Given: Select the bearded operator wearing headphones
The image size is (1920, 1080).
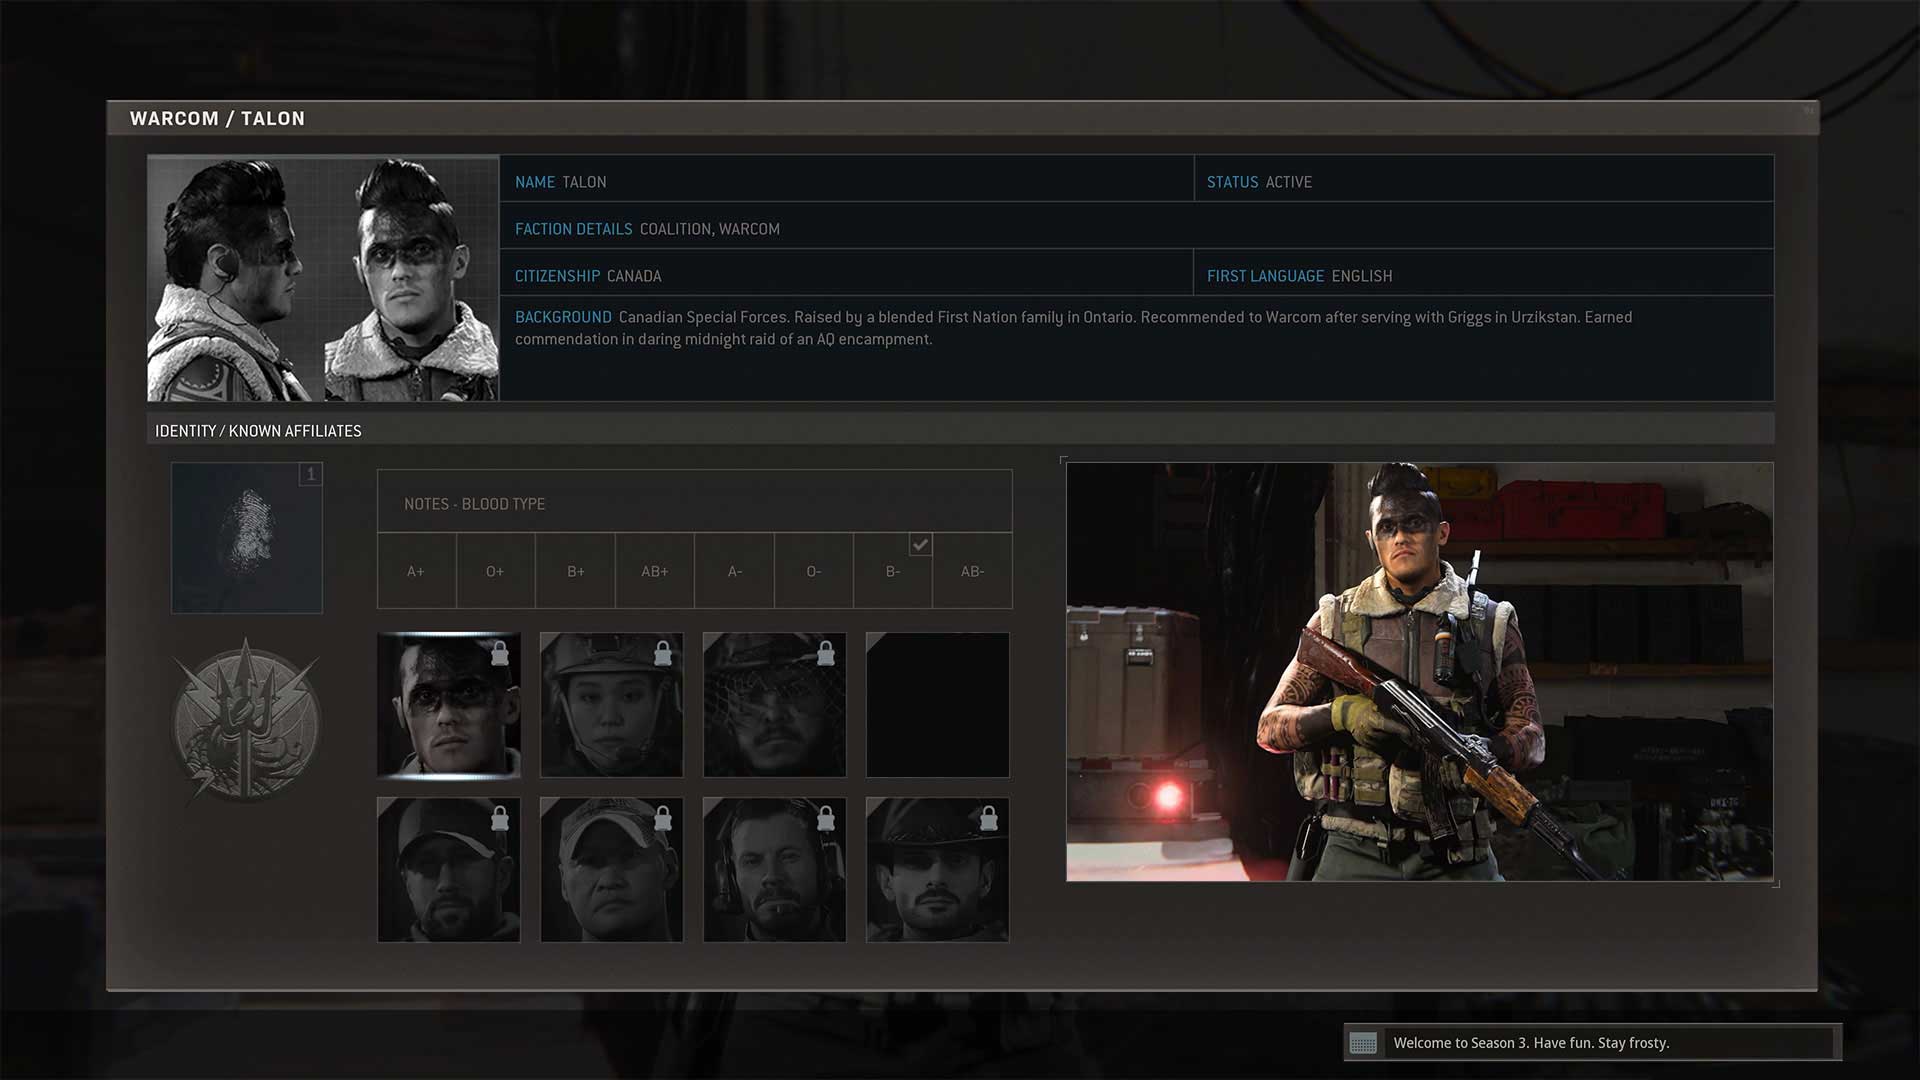Looking at the screenshot, I should click(x=774, y=870).
